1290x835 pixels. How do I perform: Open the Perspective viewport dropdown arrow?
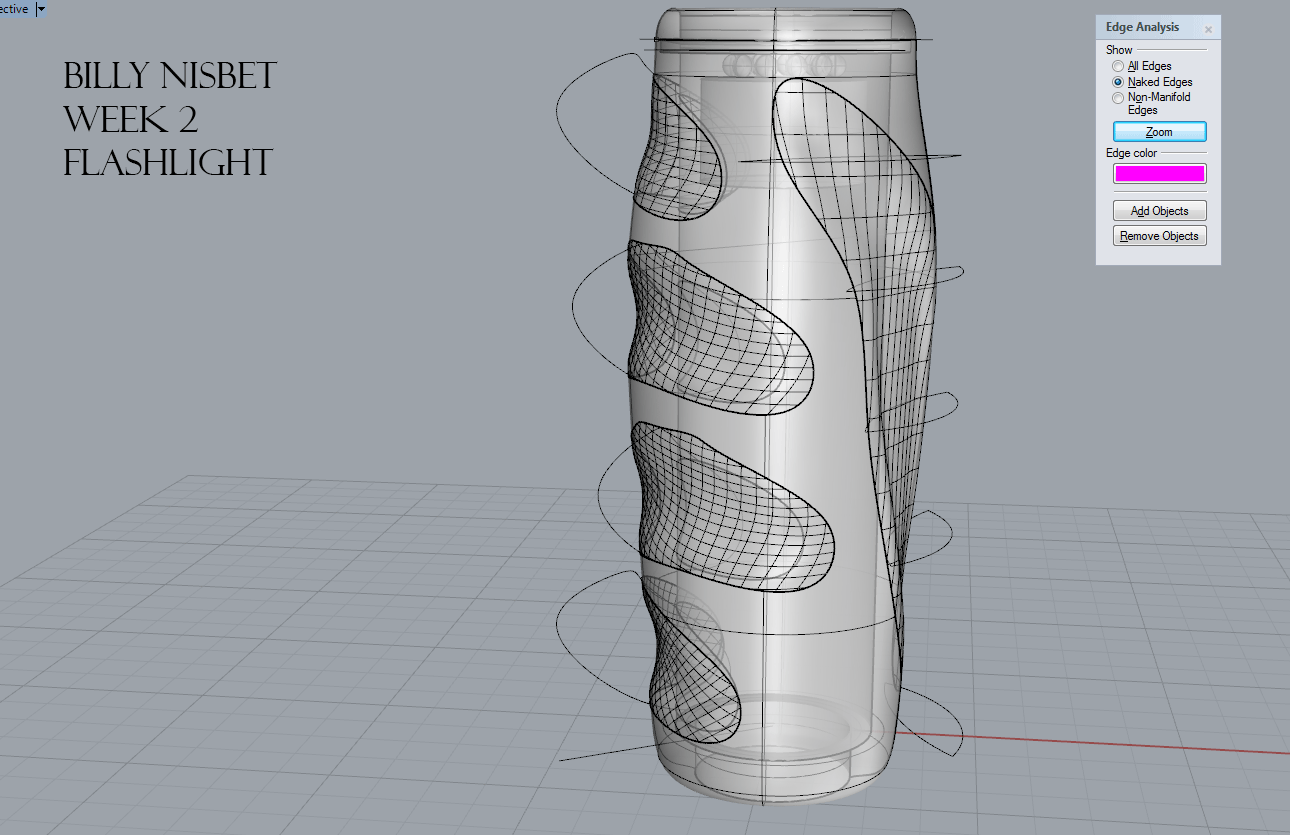(x=40, y=8)
